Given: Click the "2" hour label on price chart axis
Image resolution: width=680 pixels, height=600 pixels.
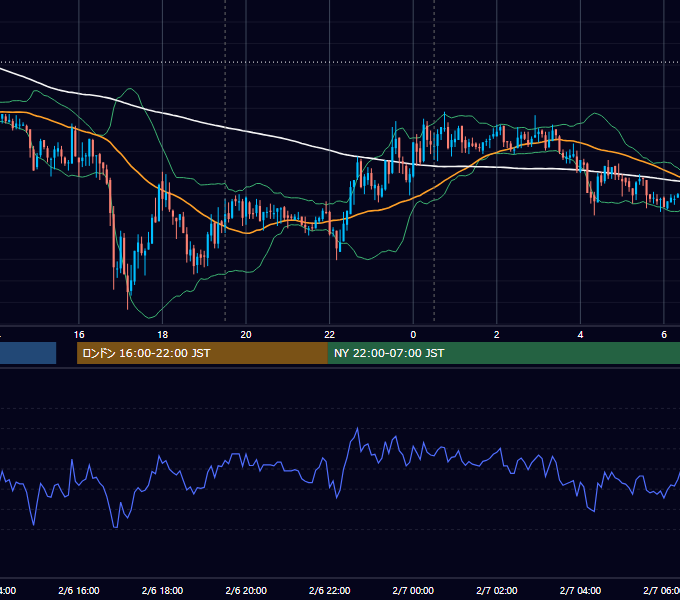Looking at the screenshot, I should point(497,335).
